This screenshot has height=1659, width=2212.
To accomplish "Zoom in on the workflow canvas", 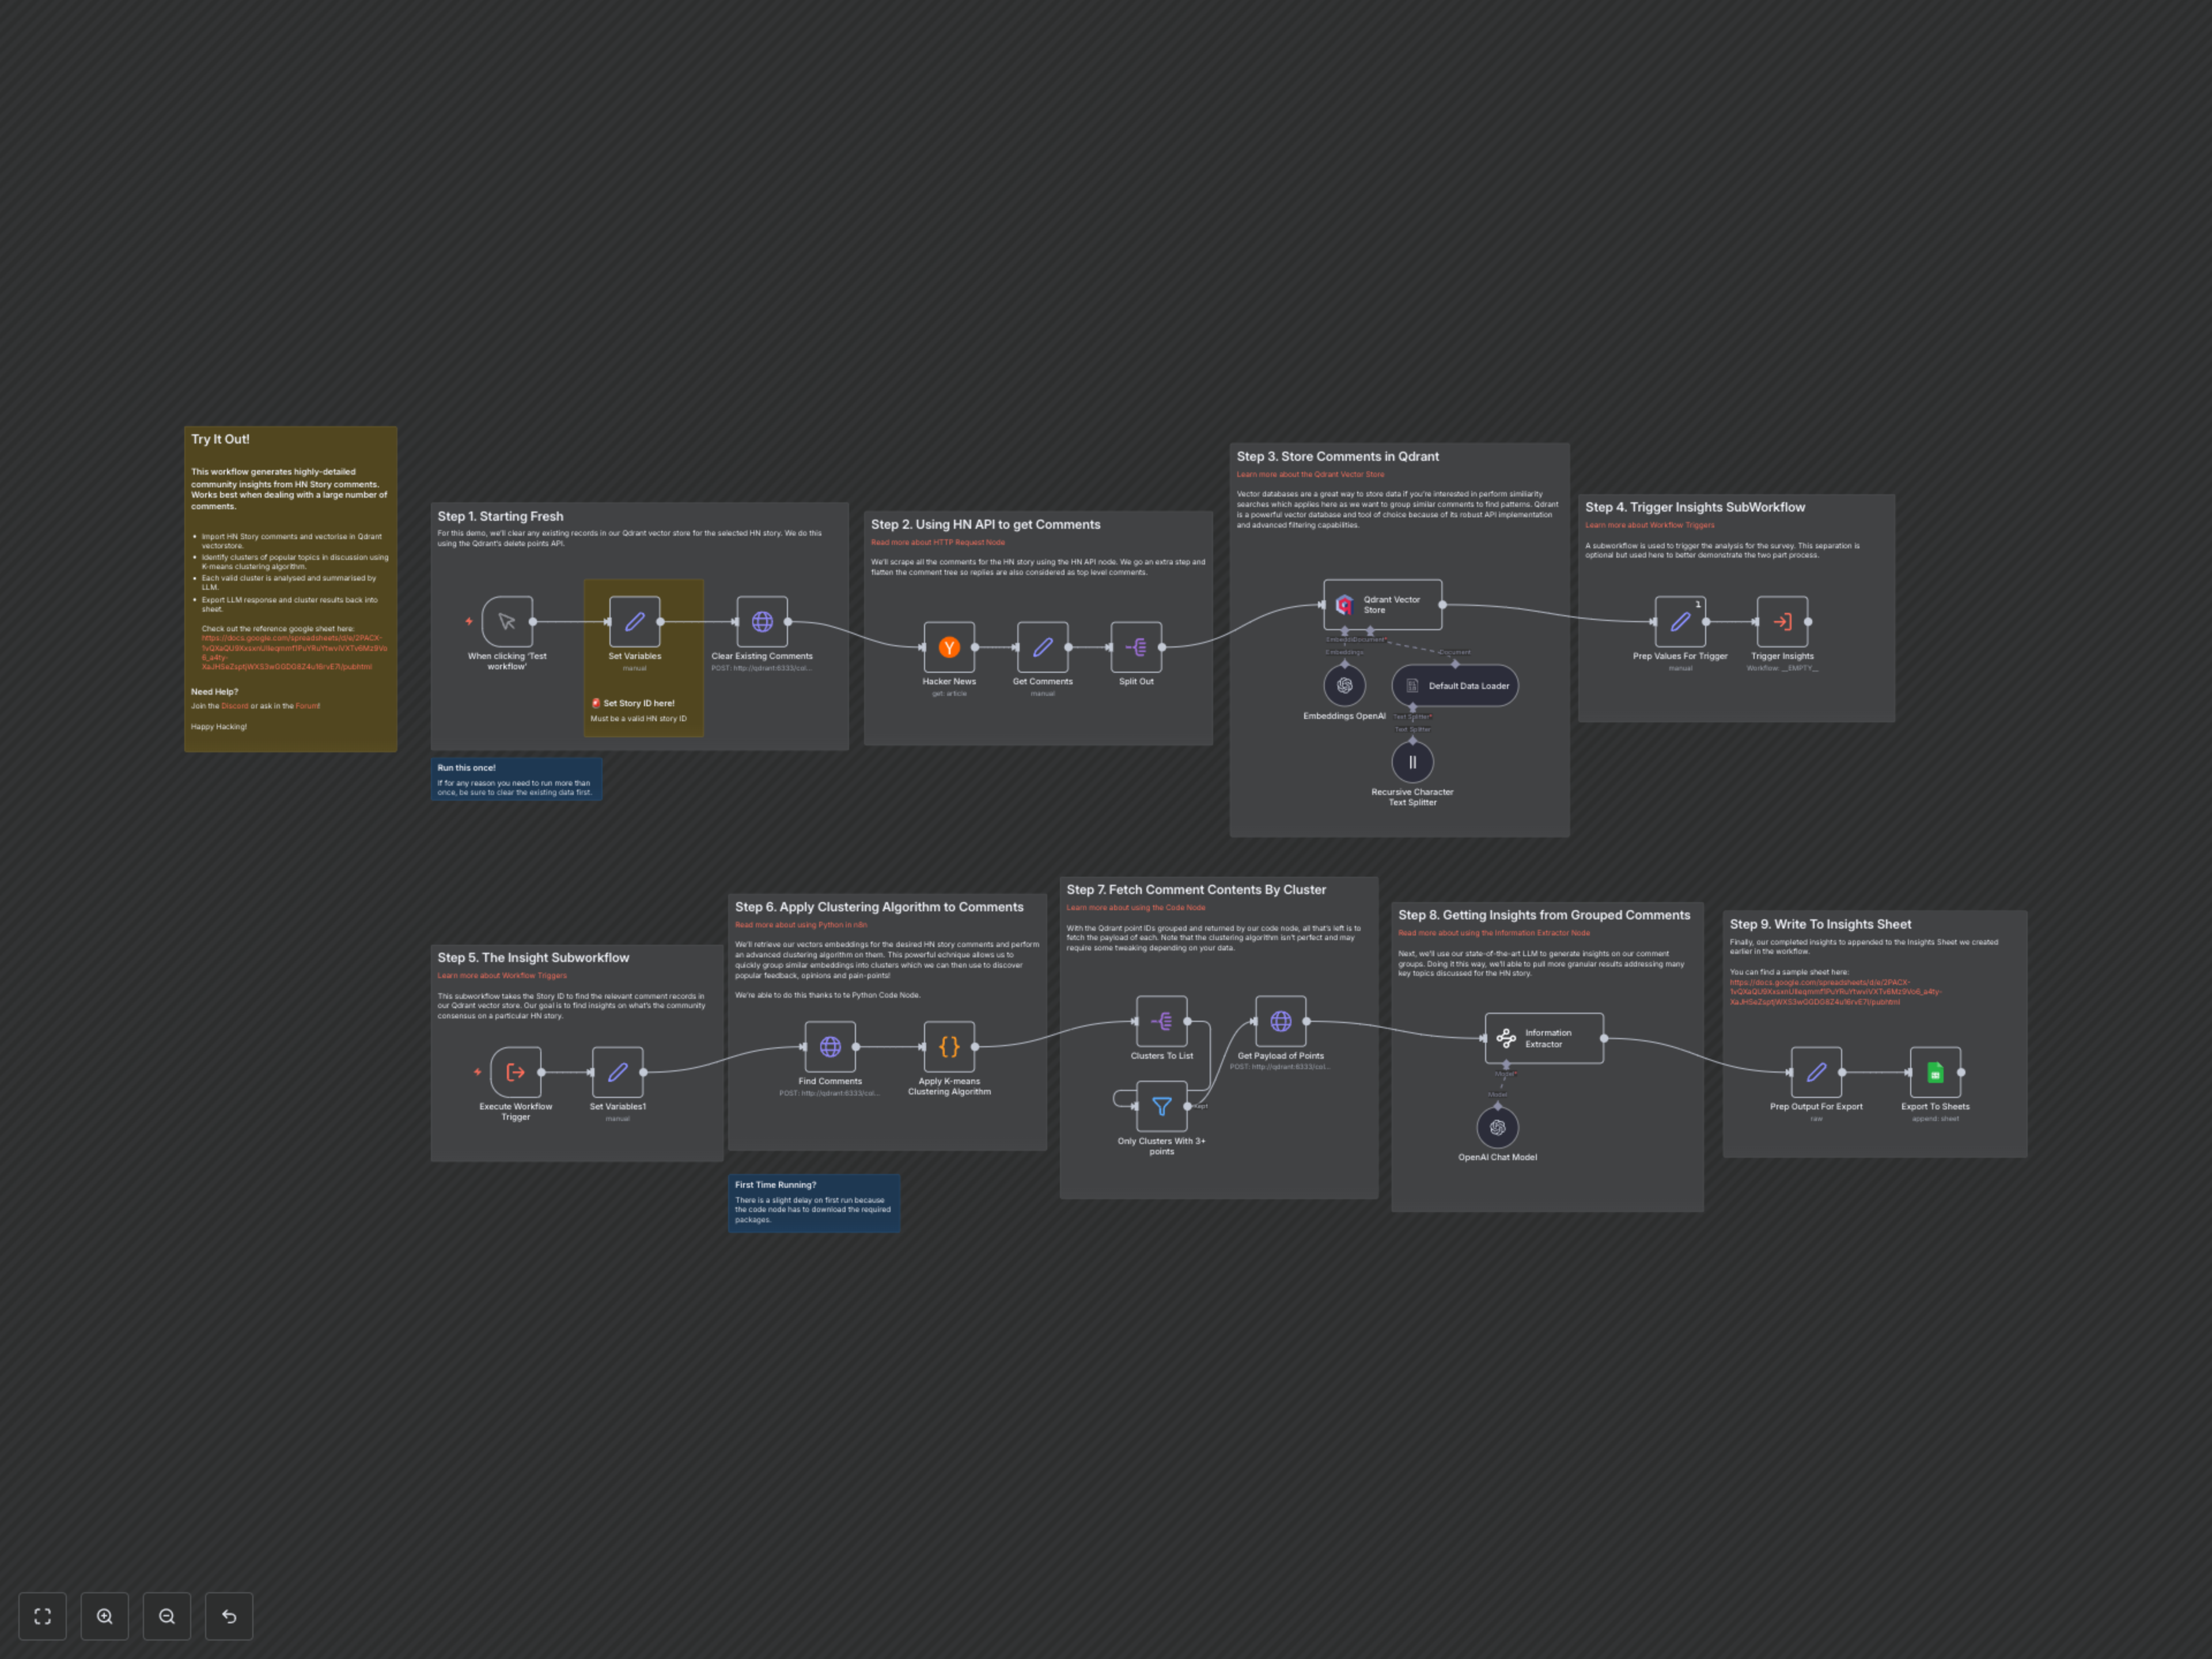I will pyautogui.click(x=104, y=1615).
